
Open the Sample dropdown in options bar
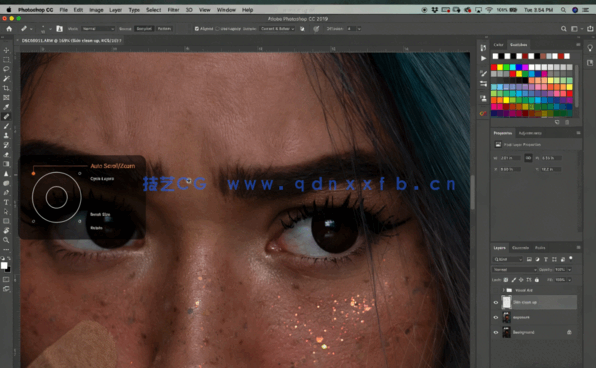click(277, 29)
